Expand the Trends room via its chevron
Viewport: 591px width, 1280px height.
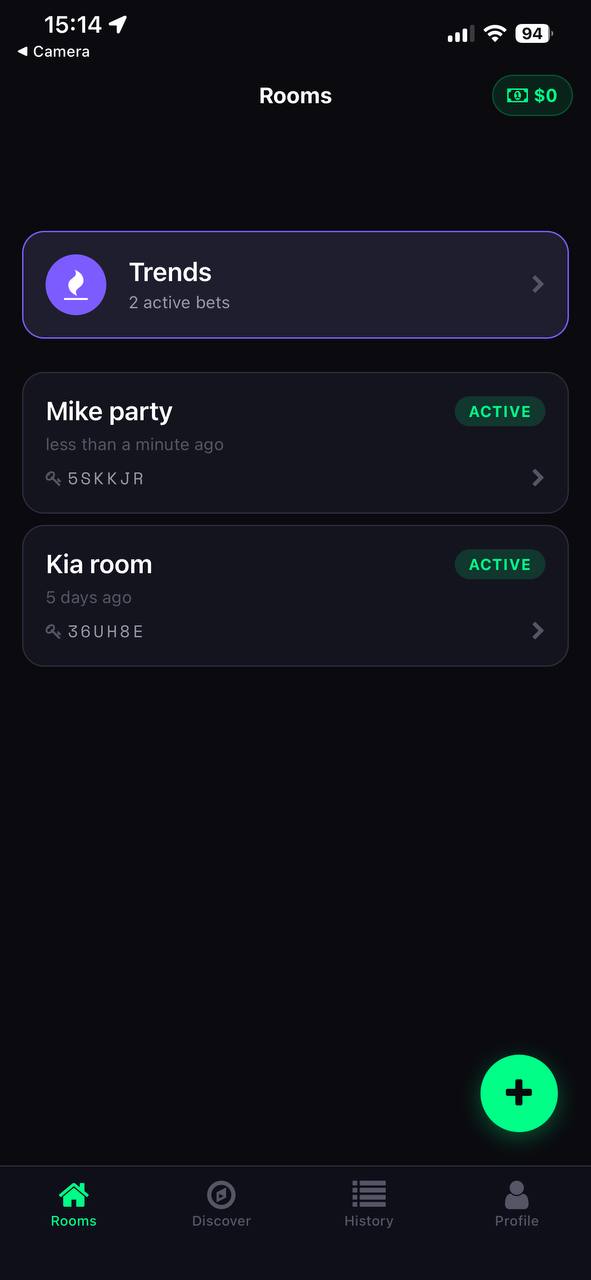(x=537, y=284)
